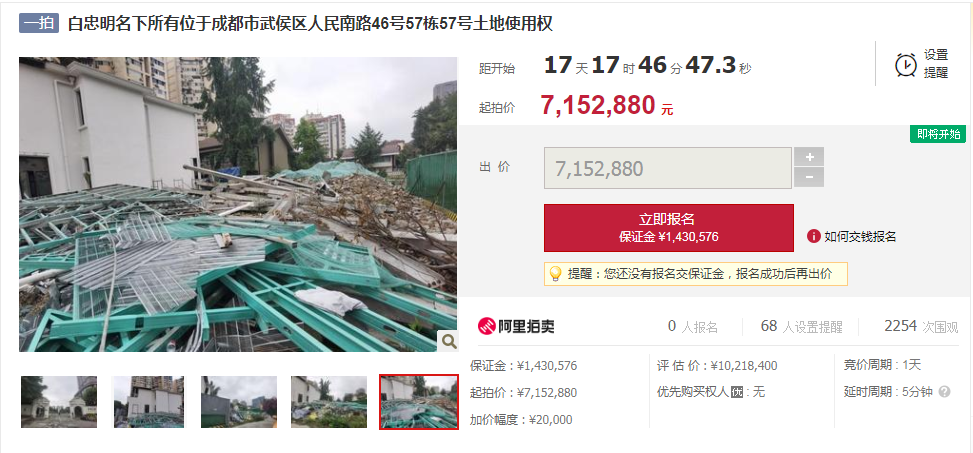
Task: Click the 设置提醒 reminder text
Action: coord(936,64)
